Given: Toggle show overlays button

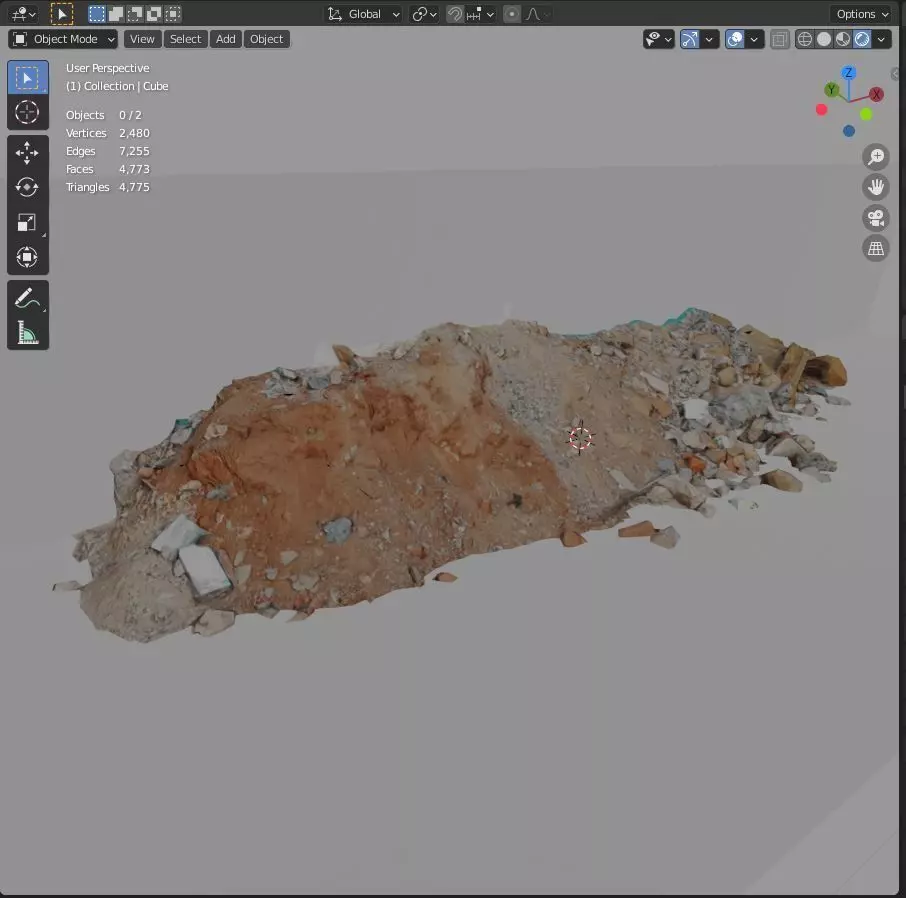Looking at the screenshot, I should click(x=734, y=39).
